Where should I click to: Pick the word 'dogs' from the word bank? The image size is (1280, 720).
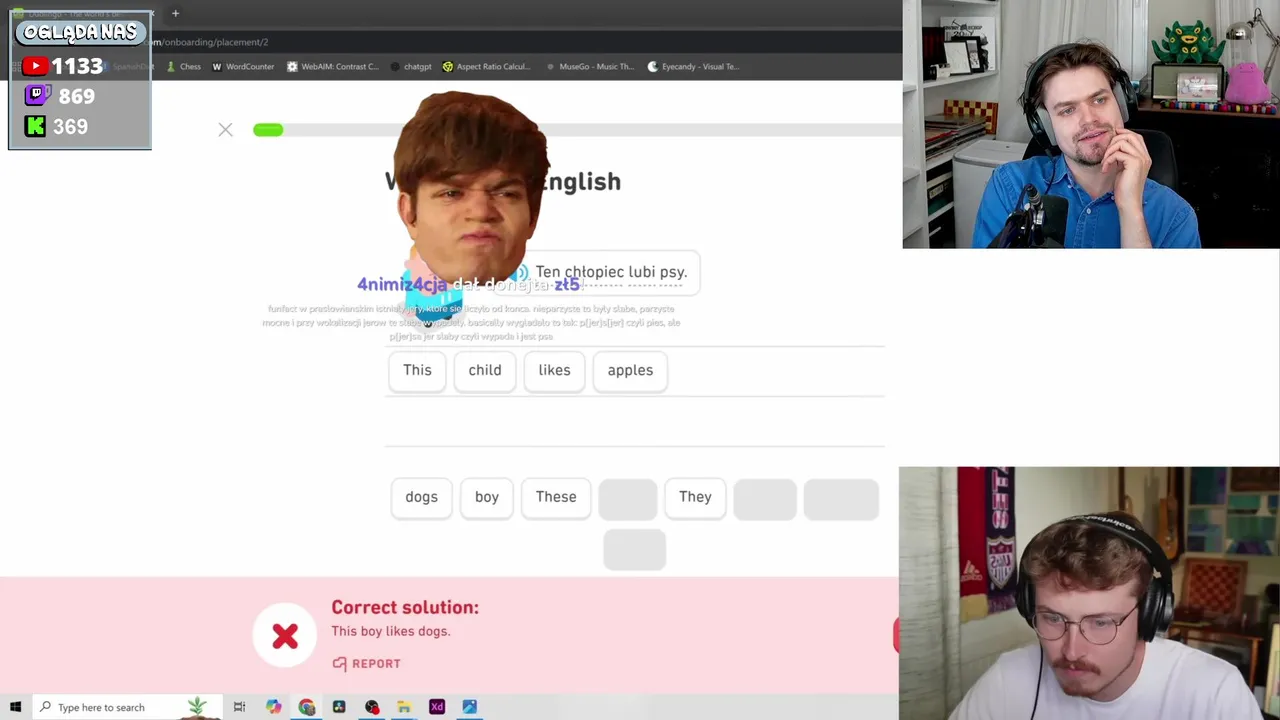[421, 498]
